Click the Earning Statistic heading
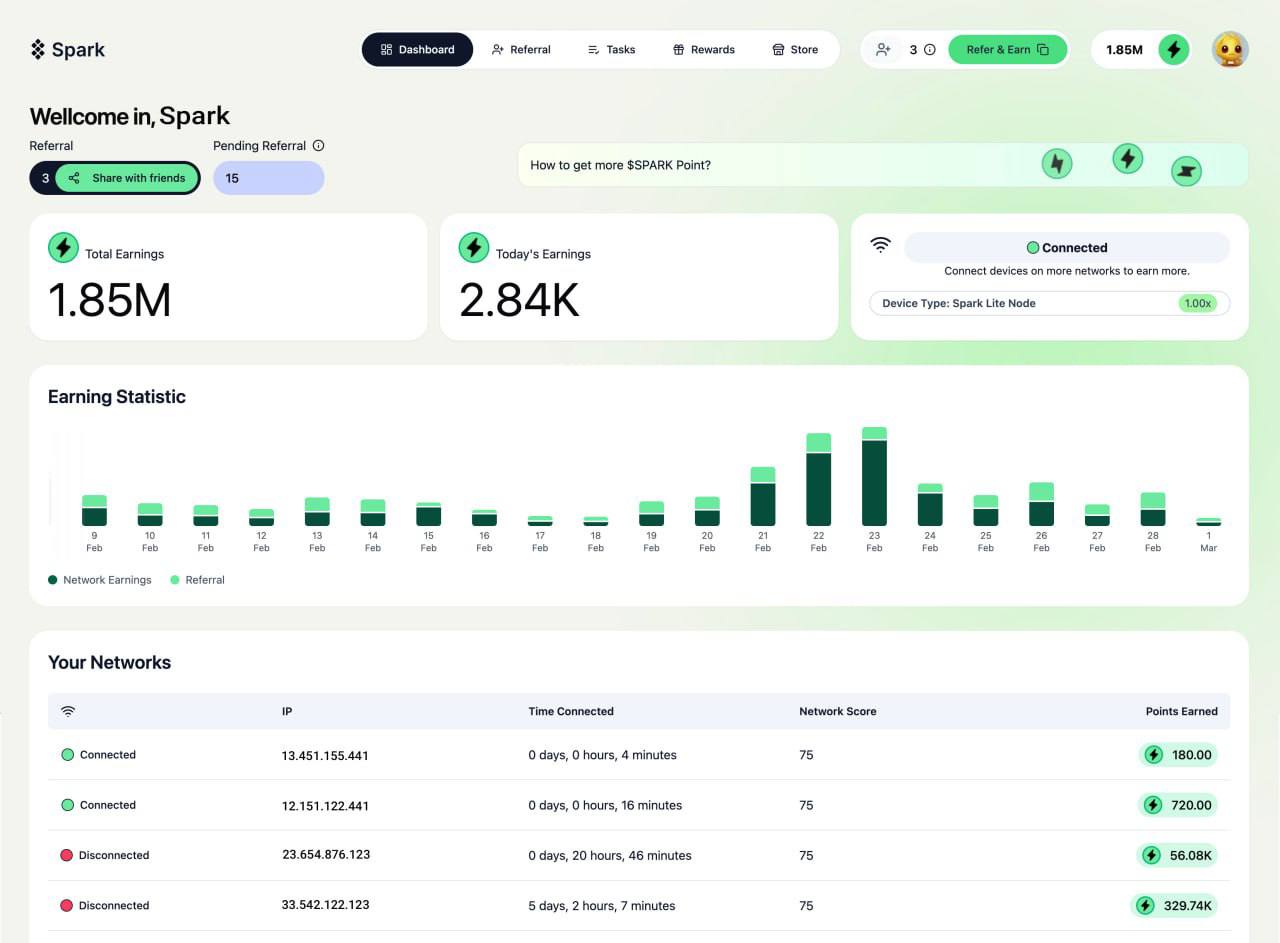Image resolution: width=1280 pixels, height=943 pixels. [117, 397]
